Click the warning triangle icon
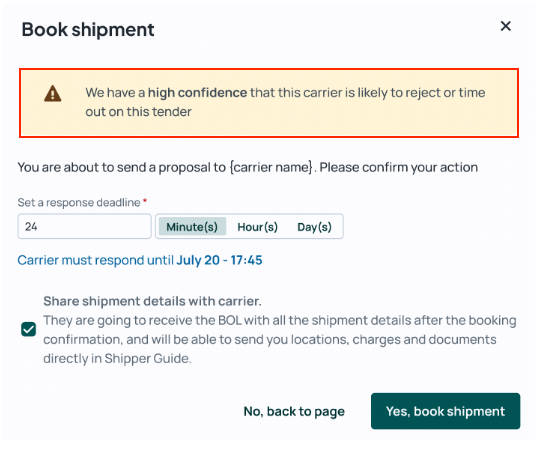 (x=53, y=93)
